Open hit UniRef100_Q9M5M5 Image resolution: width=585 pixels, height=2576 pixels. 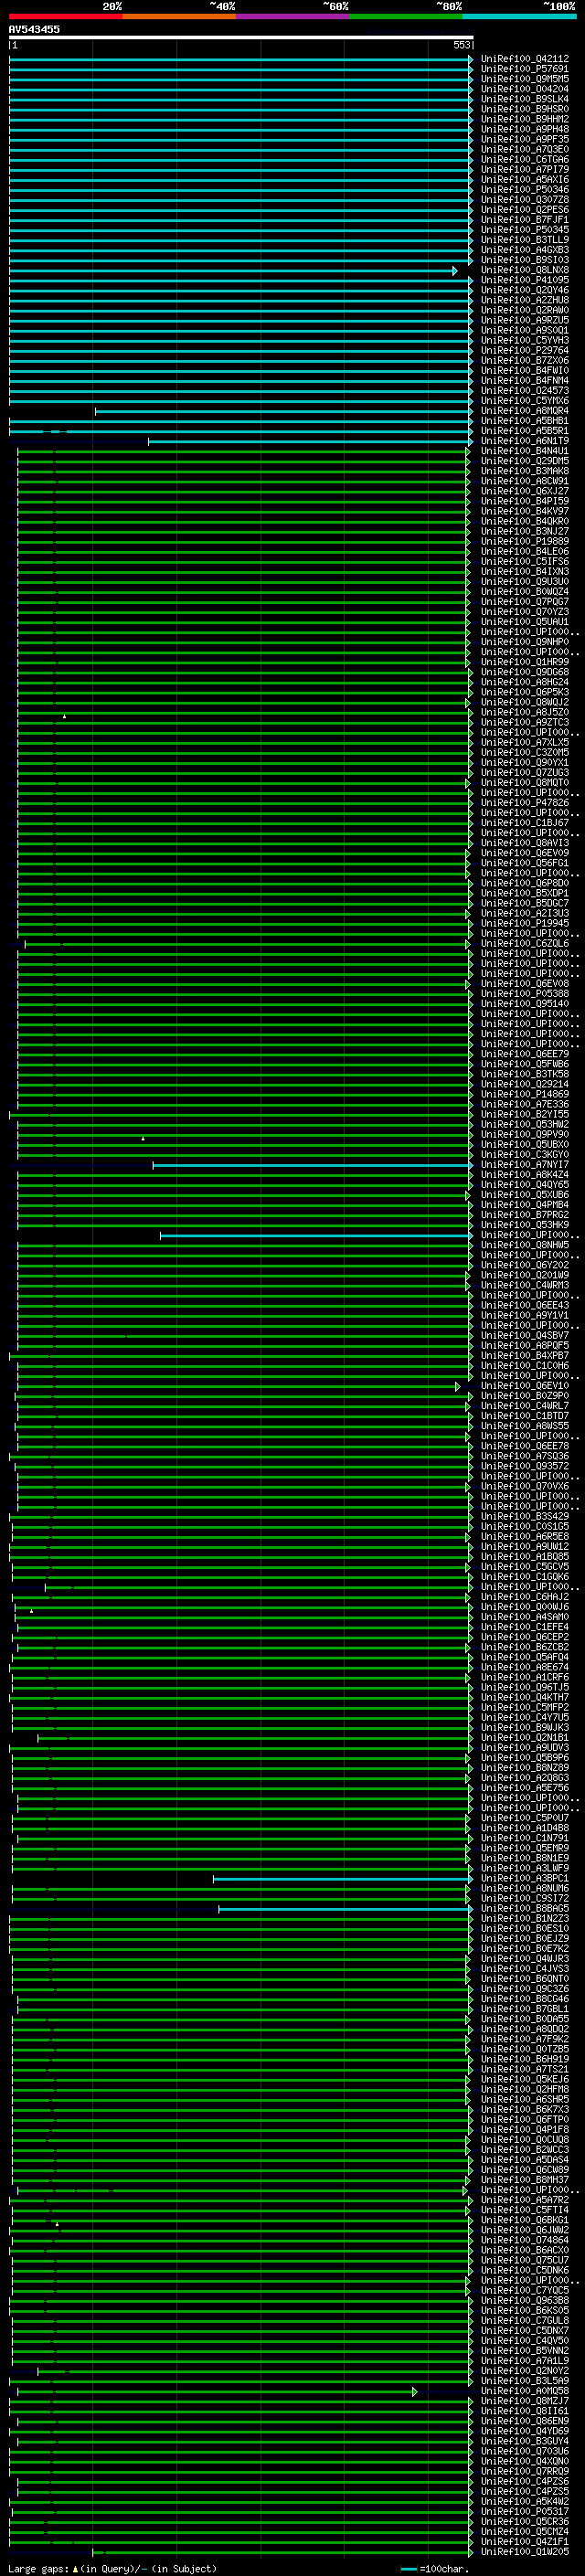pyautogui.click(x=525, y=79)
